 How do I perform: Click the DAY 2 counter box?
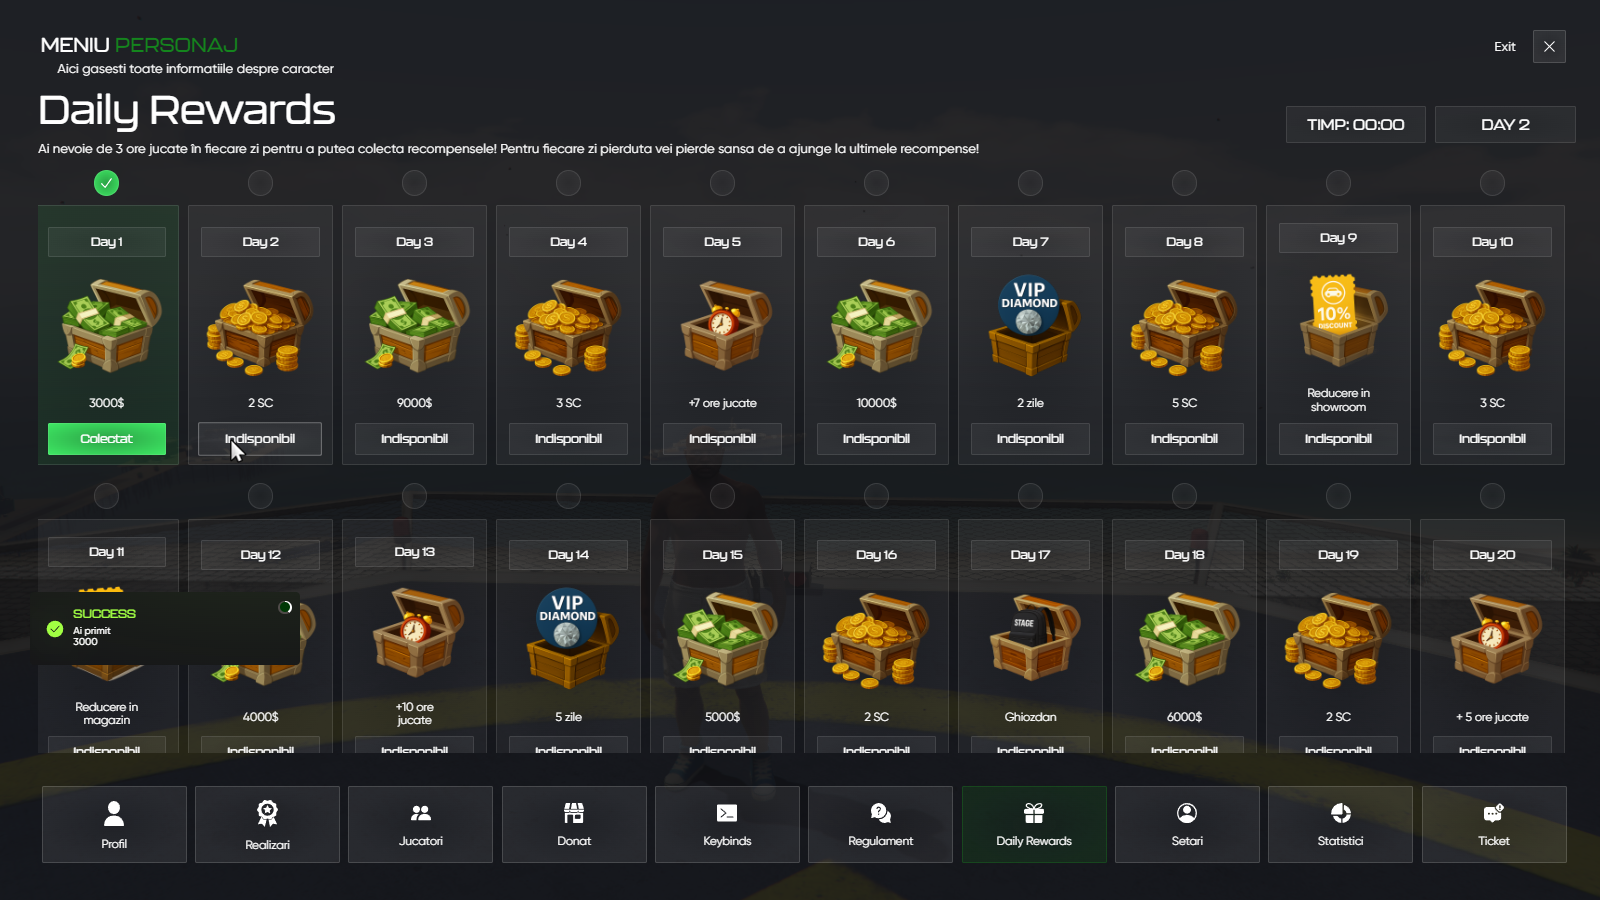(1505, 125)
